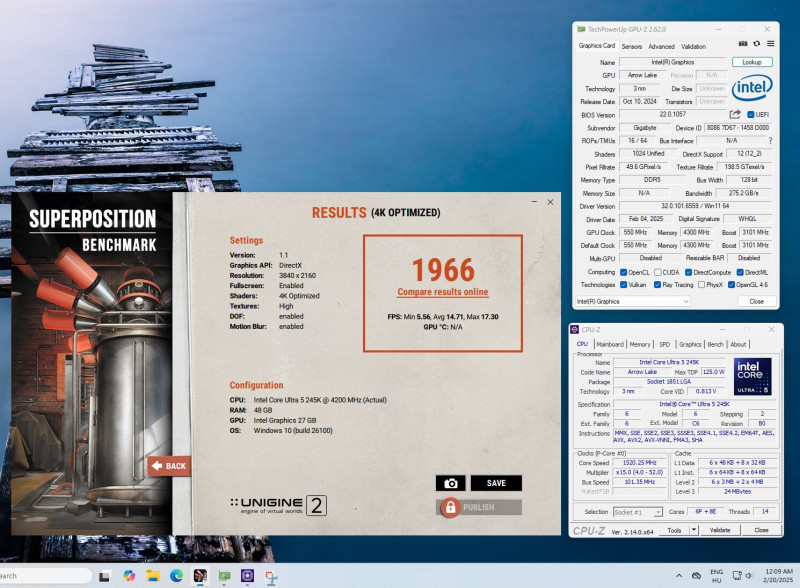Click the CPU-Z taskbar icon

247,576
